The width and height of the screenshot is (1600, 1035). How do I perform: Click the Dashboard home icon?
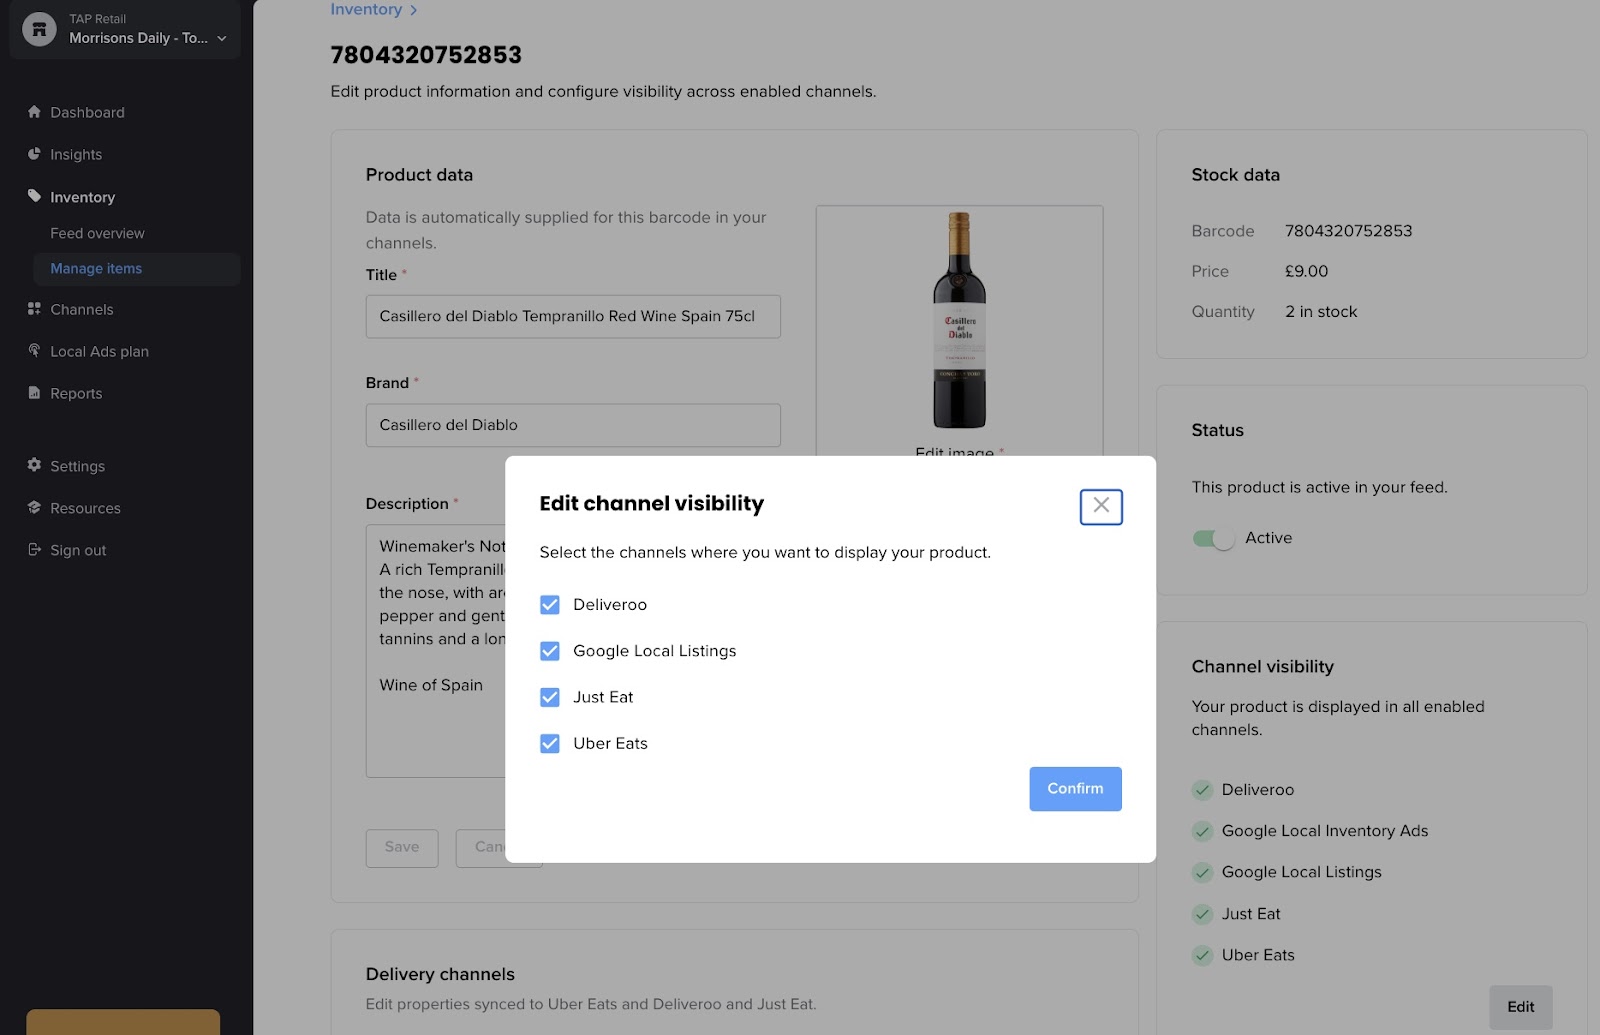[34, 112]
